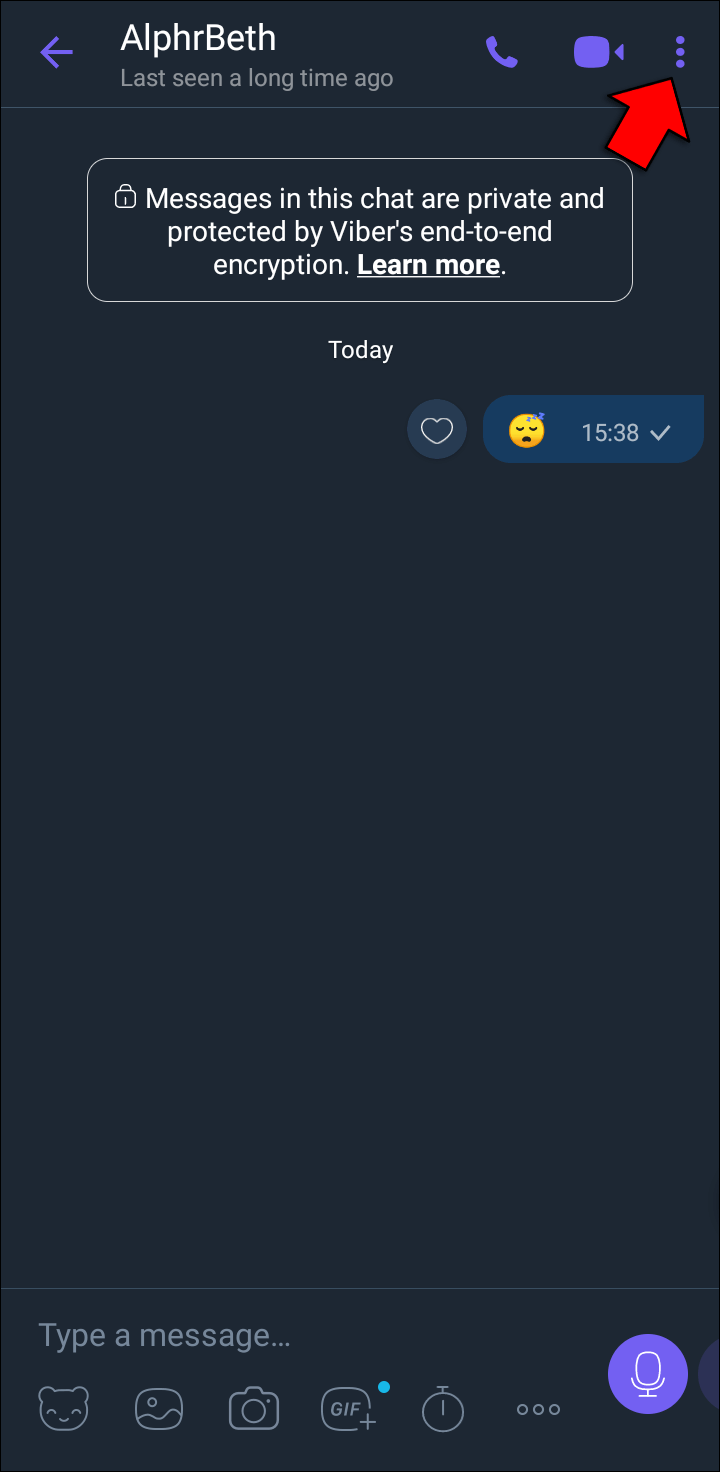
Task: Like the message with the heart icon
Action: pos(437,430)
